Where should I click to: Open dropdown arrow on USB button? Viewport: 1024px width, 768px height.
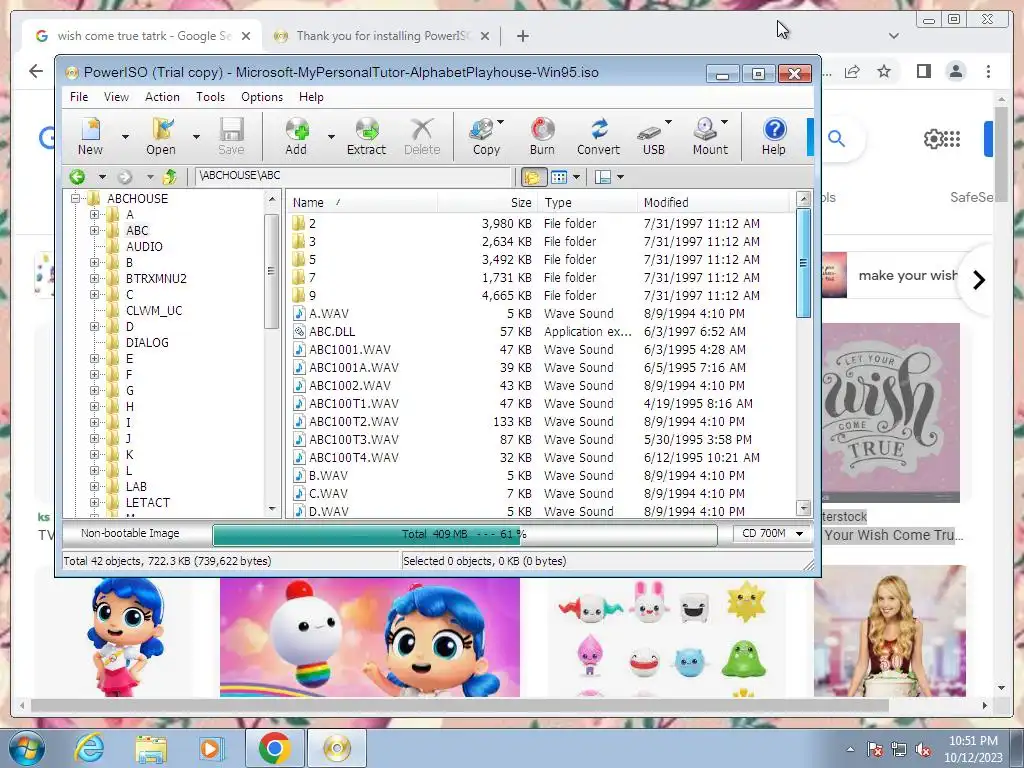point(668,122)
